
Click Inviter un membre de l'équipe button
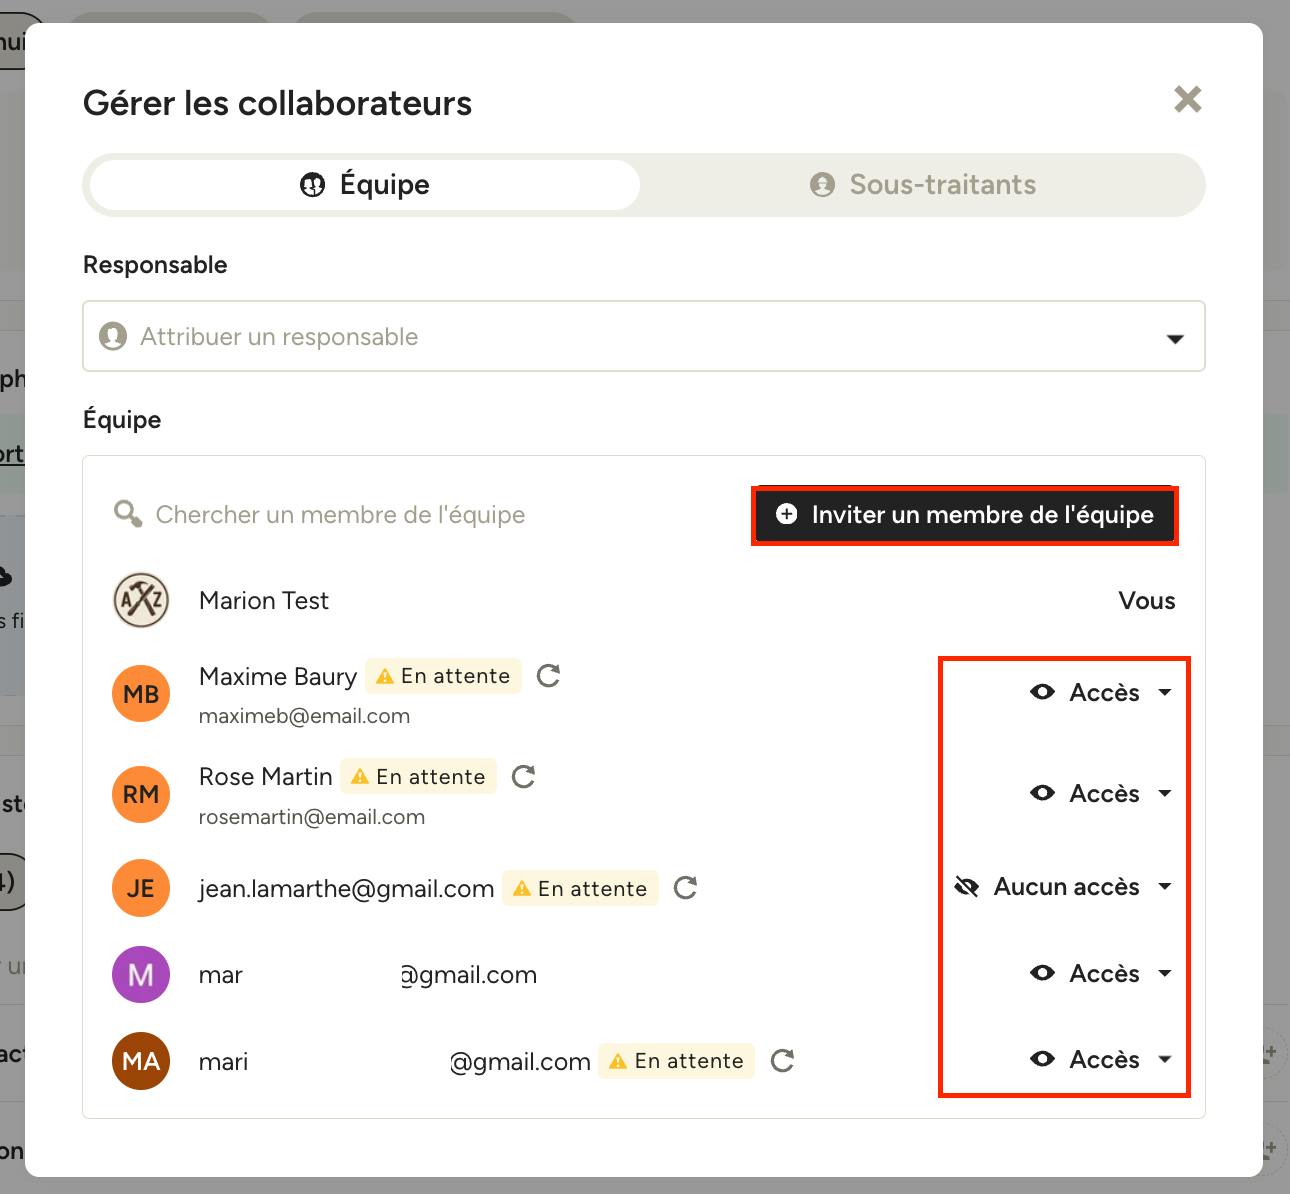(x=965, y=515)
